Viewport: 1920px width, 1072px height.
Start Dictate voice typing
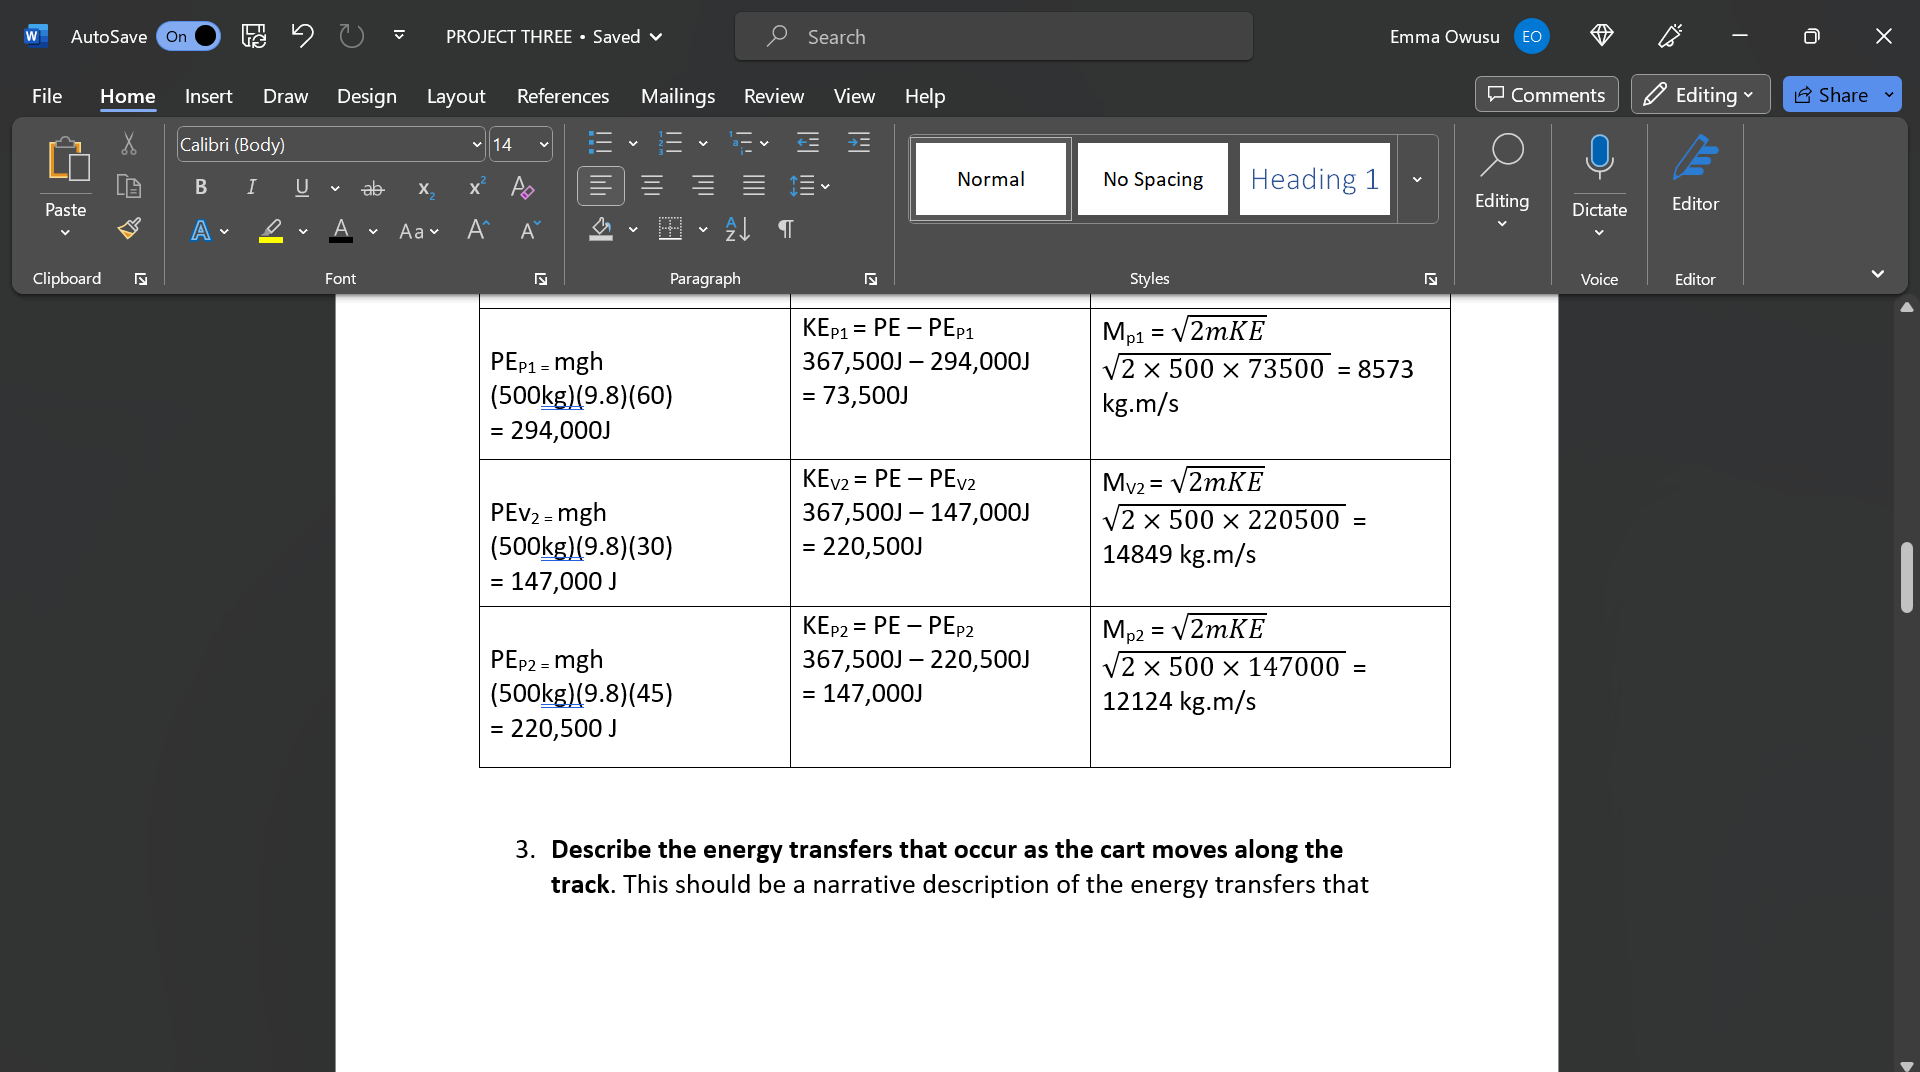click(x=1598, y=180)
